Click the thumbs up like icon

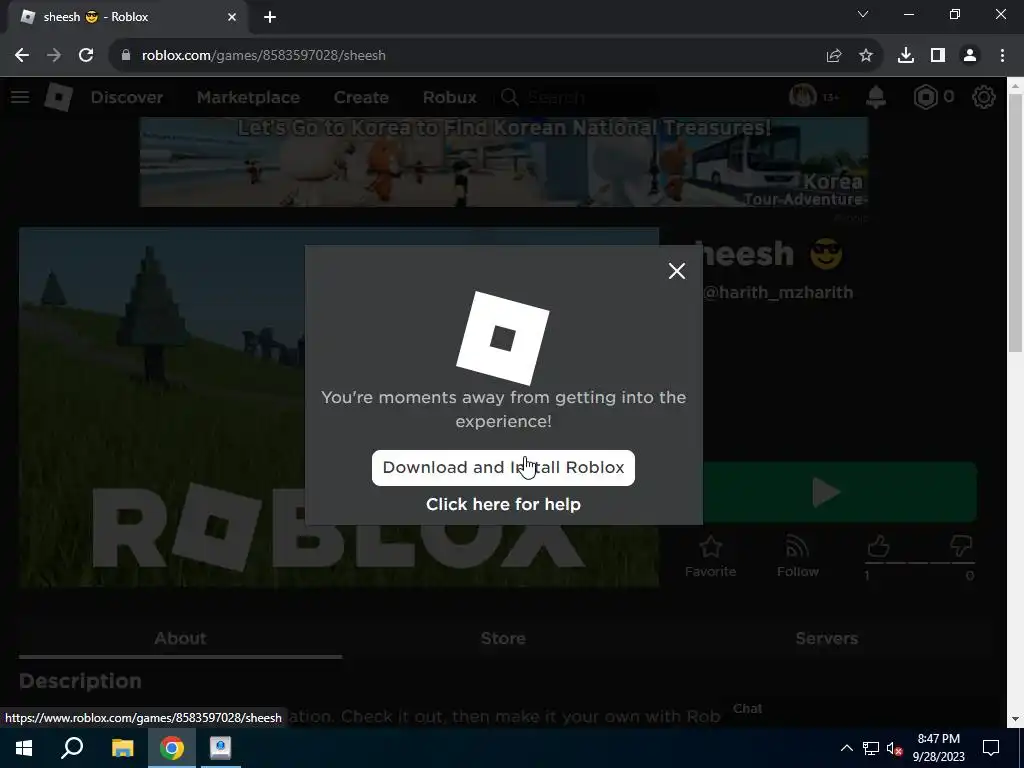click(878, 546)
